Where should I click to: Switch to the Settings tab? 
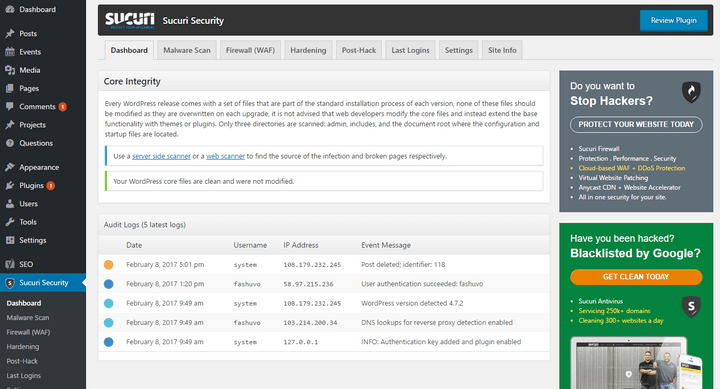pyautogui.click(x=459, y=50)
